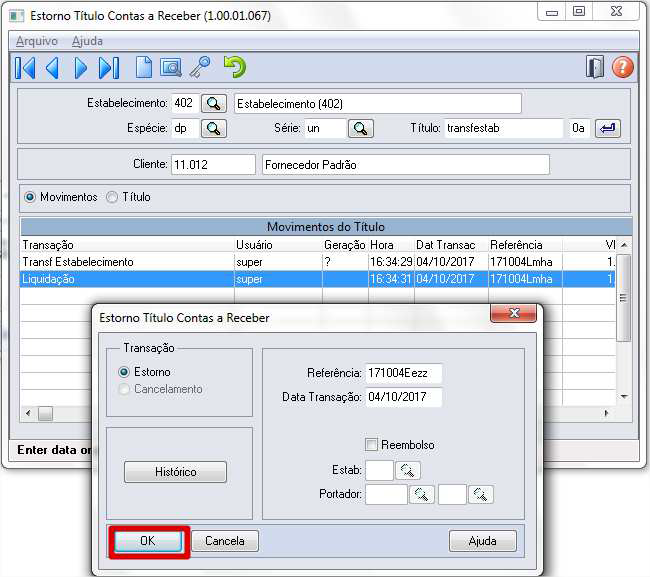Screen dimensions: 650x577
Task: Click the Dat Transac column header
Action: point(451,245)
